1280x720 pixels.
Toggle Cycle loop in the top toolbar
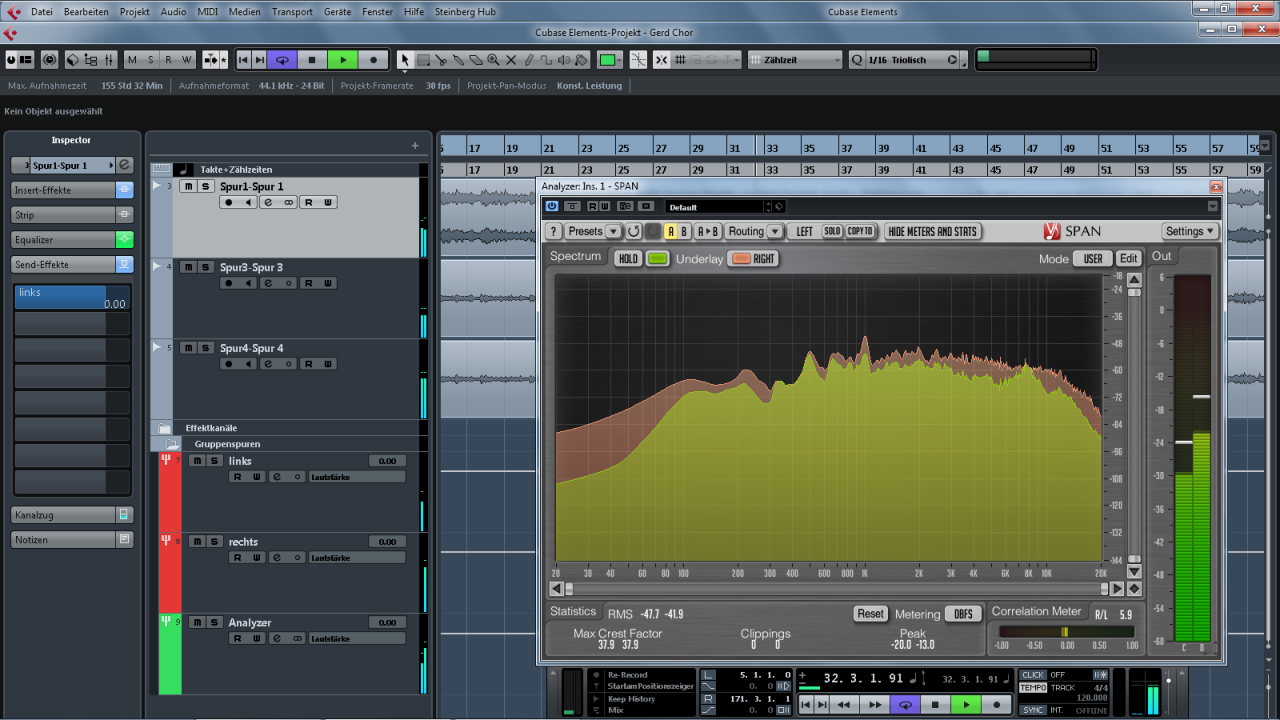282,60
